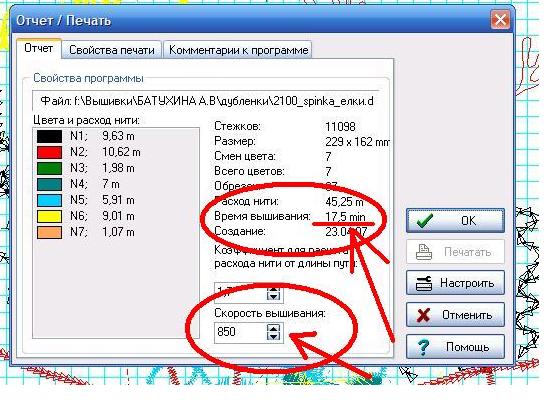Cancel the dialog with Отменить
The image size is (556, 400).
click(455, 315)
